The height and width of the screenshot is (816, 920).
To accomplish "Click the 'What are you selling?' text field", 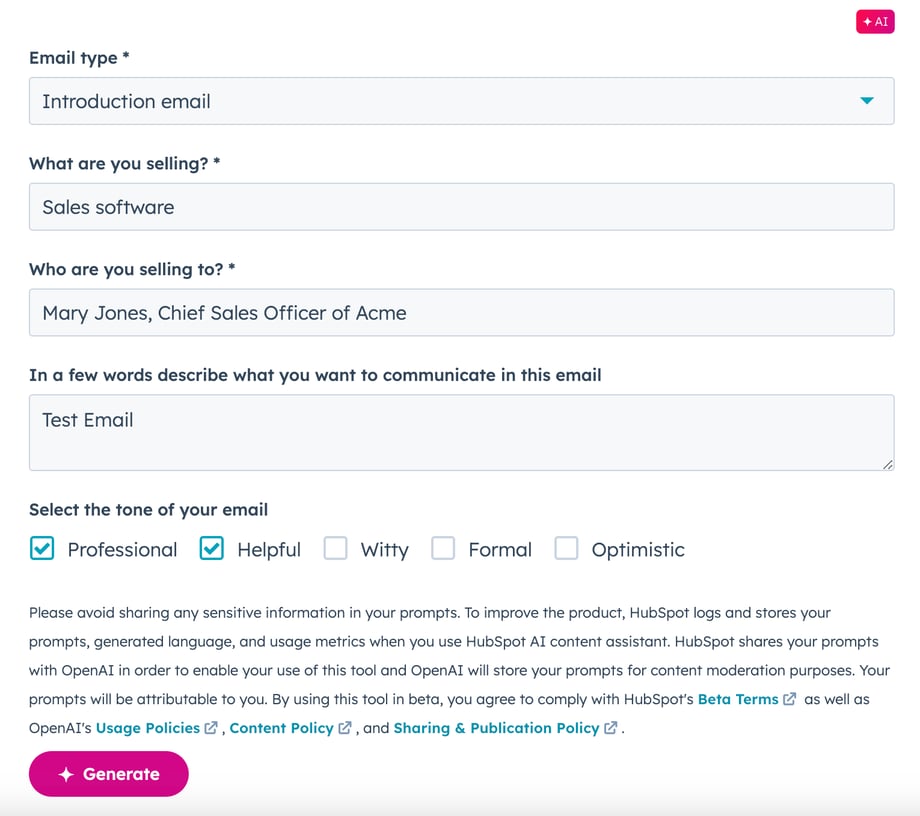I will [x=460, y=207].
